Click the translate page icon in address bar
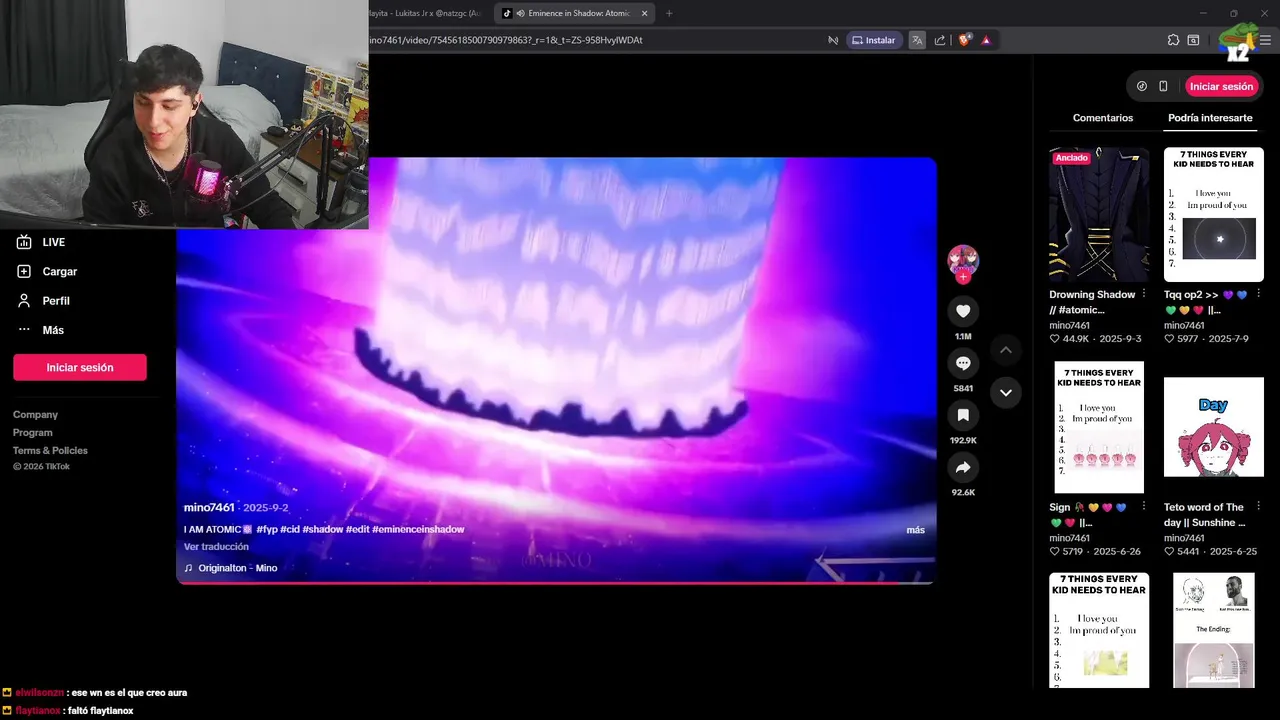 (917, 40)
